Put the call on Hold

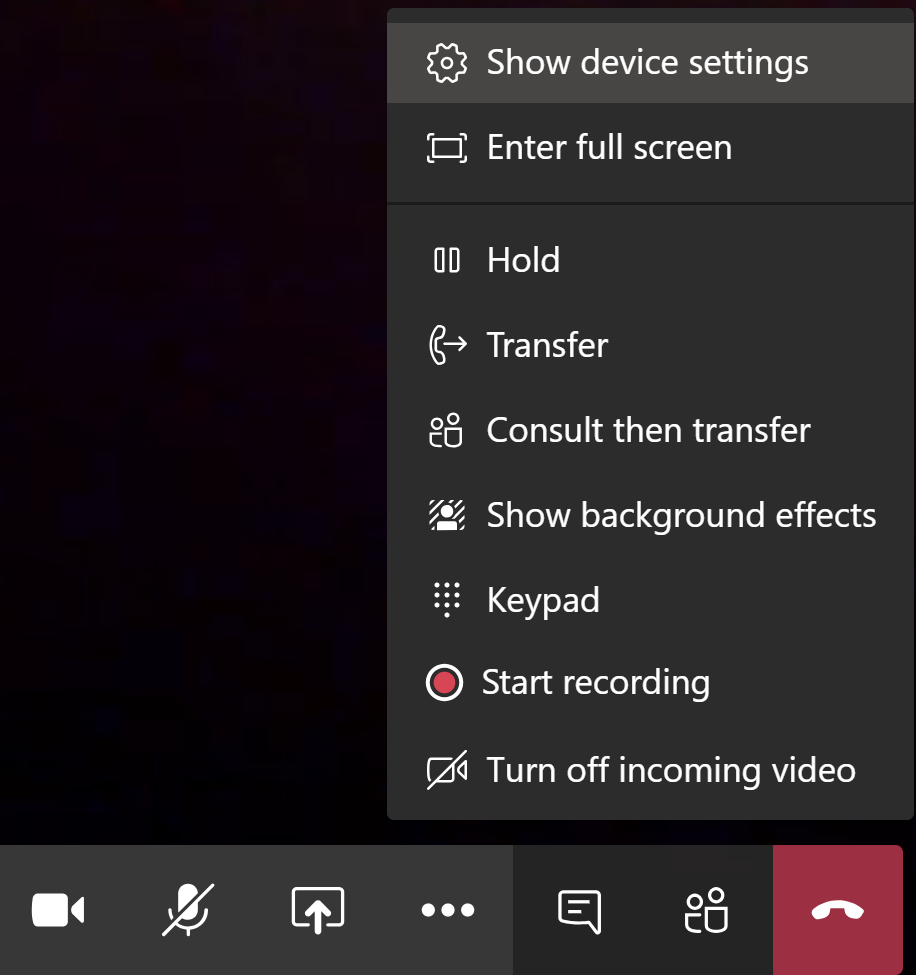coord(523,261)
